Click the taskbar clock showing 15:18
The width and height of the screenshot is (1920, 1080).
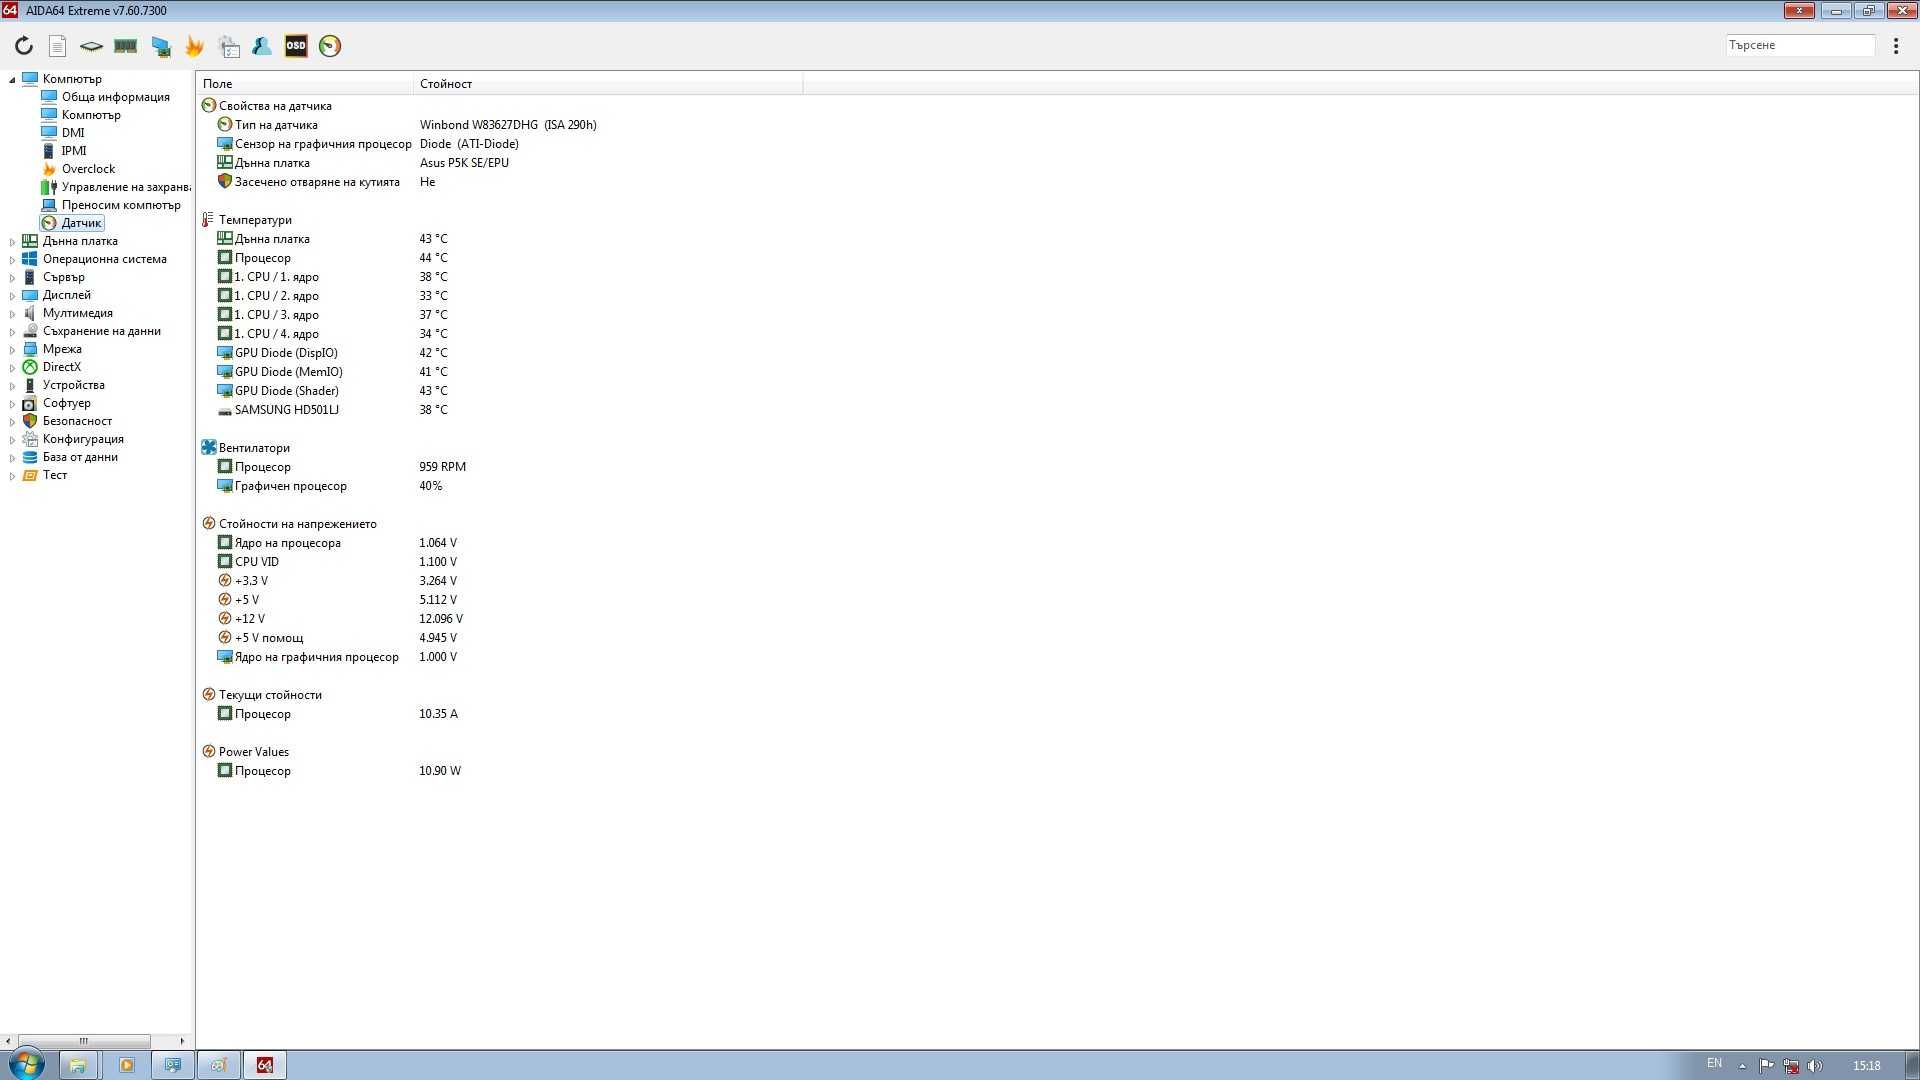[1866, 1066]
